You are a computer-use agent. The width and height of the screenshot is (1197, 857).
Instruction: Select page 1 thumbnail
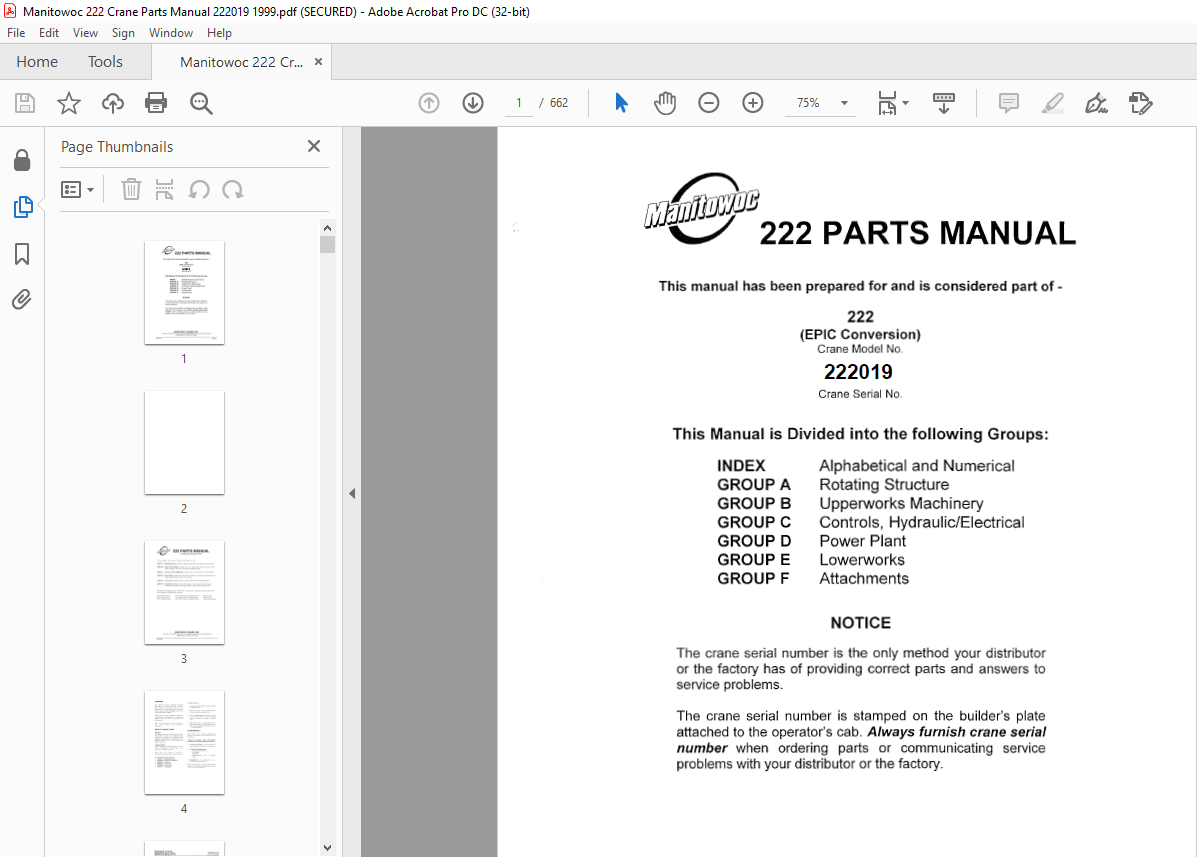coord(184,293)
